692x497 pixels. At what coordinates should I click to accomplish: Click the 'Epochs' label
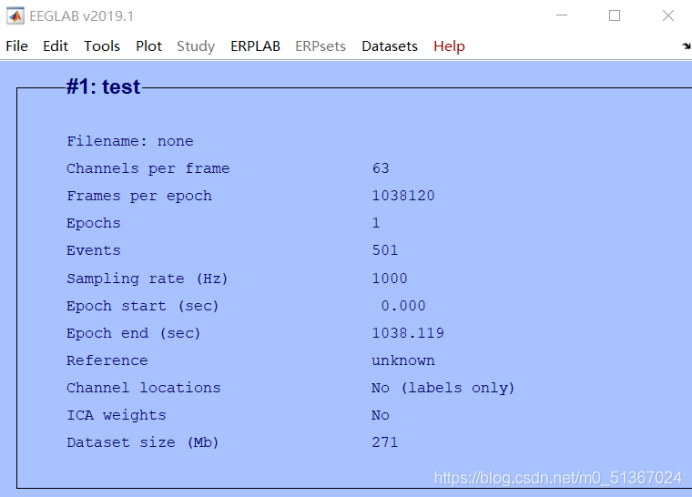point(94,223)
